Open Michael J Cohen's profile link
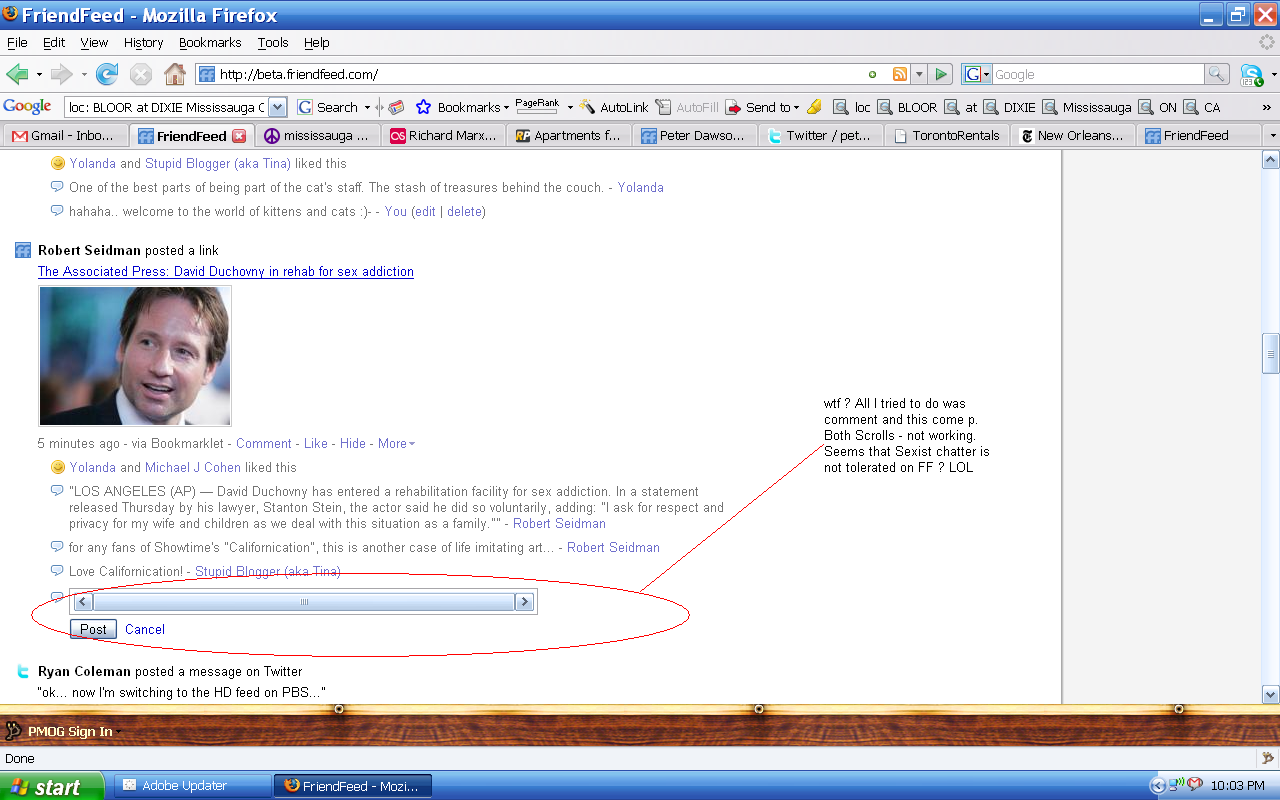The width and height of the screenshot is (1280, 800). [x=193, y=467]
